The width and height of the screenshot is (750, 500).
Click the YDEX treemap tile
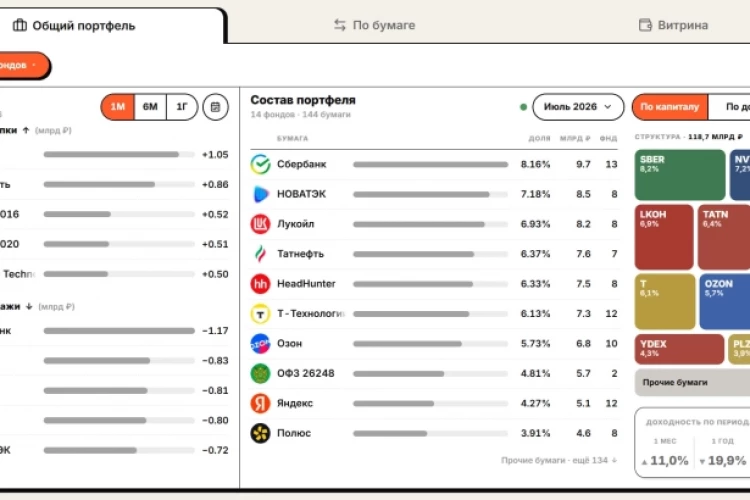tap(679, 349)
